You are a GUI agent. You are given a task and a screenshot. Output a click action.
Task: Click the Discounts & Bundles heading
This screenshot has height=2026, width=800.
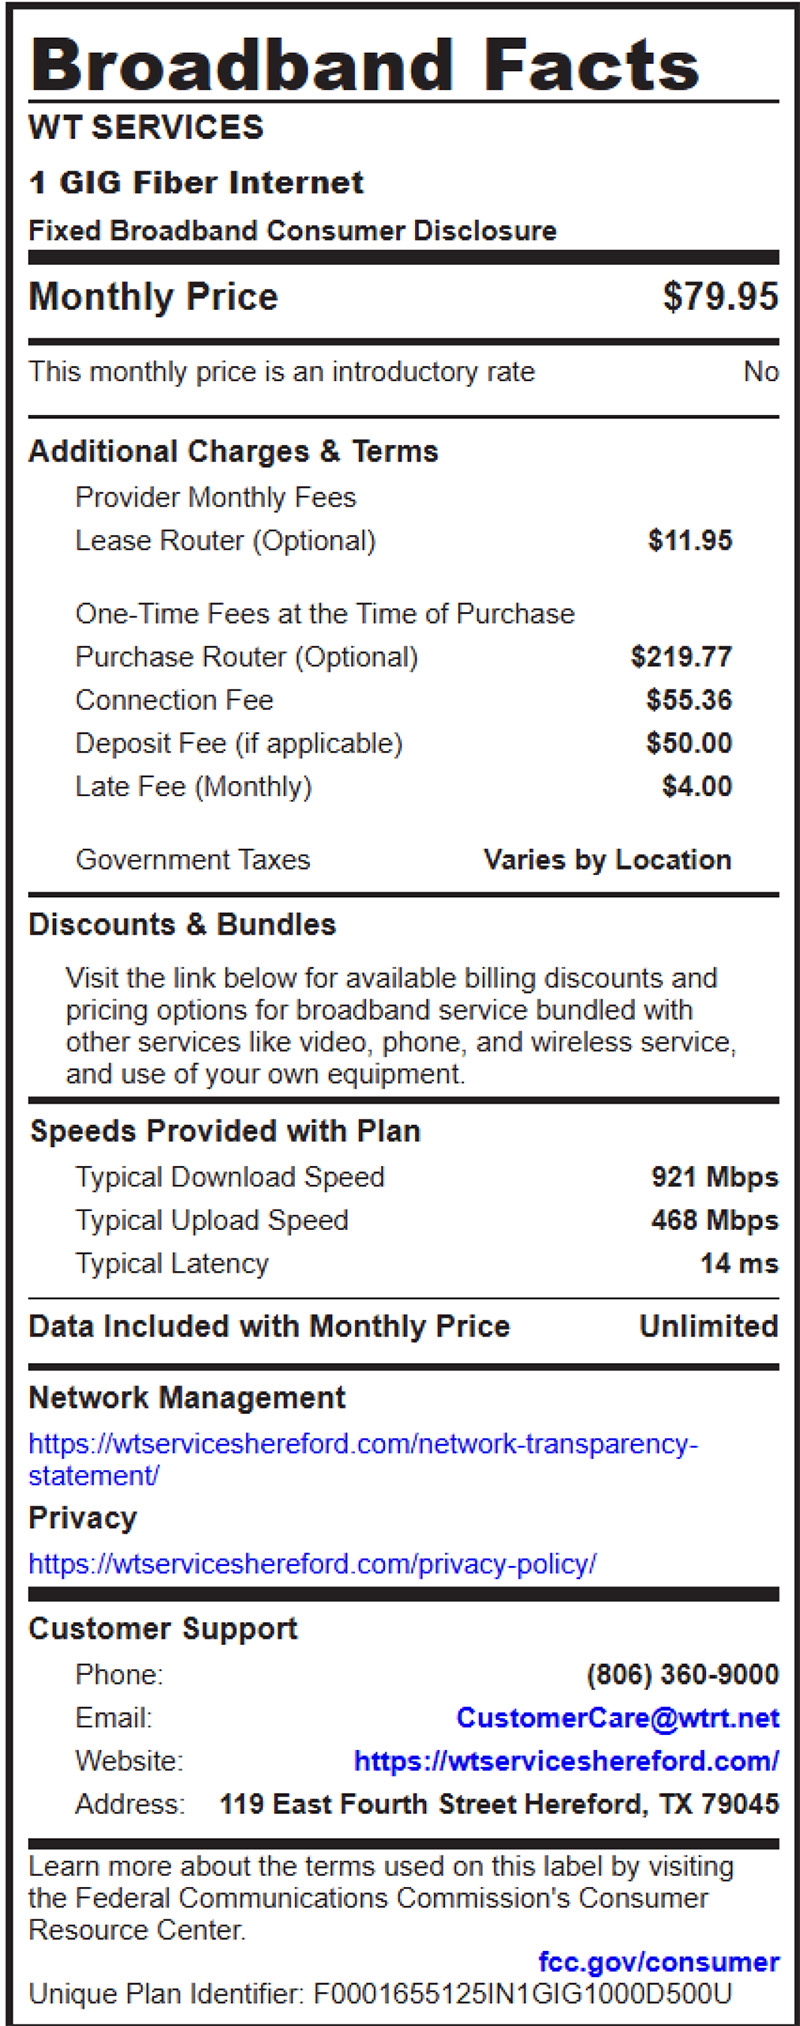click(182, 925)
